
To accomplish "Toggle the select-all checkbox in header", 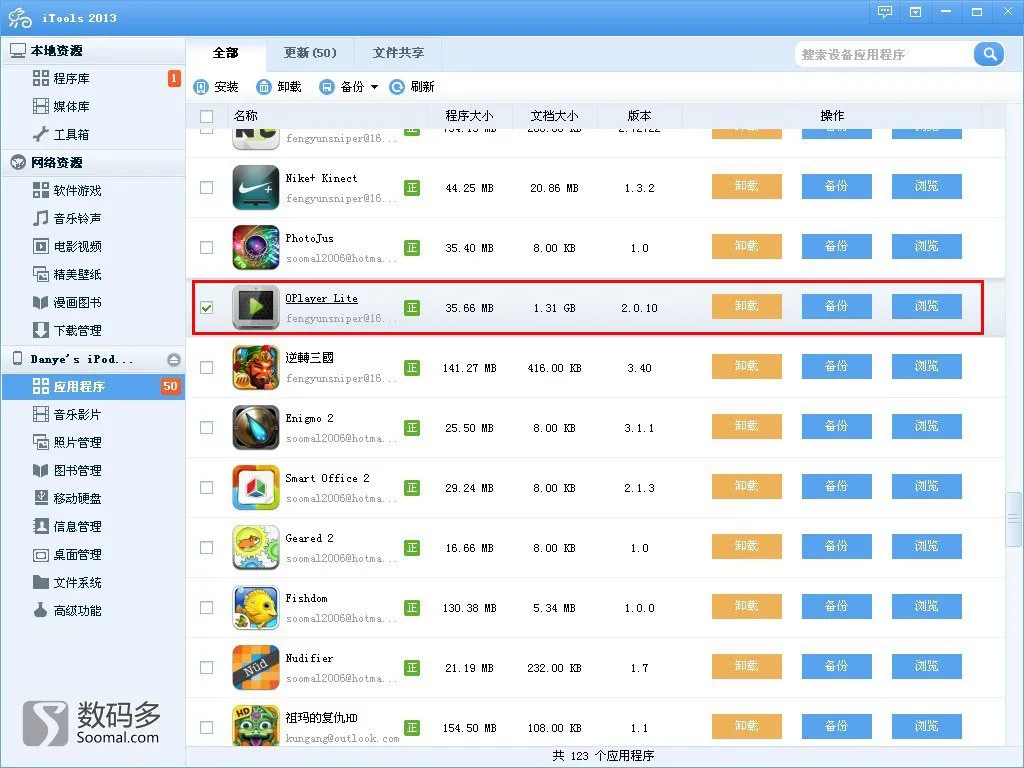I will click(206, 116).
